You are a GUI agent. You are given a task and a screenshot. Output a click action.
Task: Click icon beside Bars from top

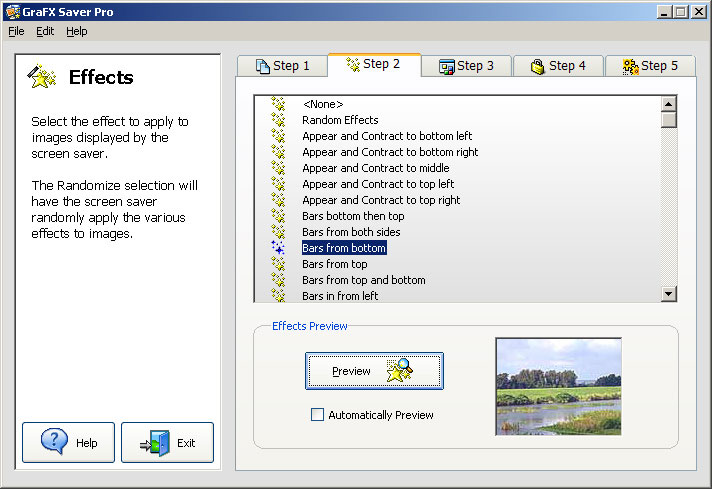coord(278,264)
